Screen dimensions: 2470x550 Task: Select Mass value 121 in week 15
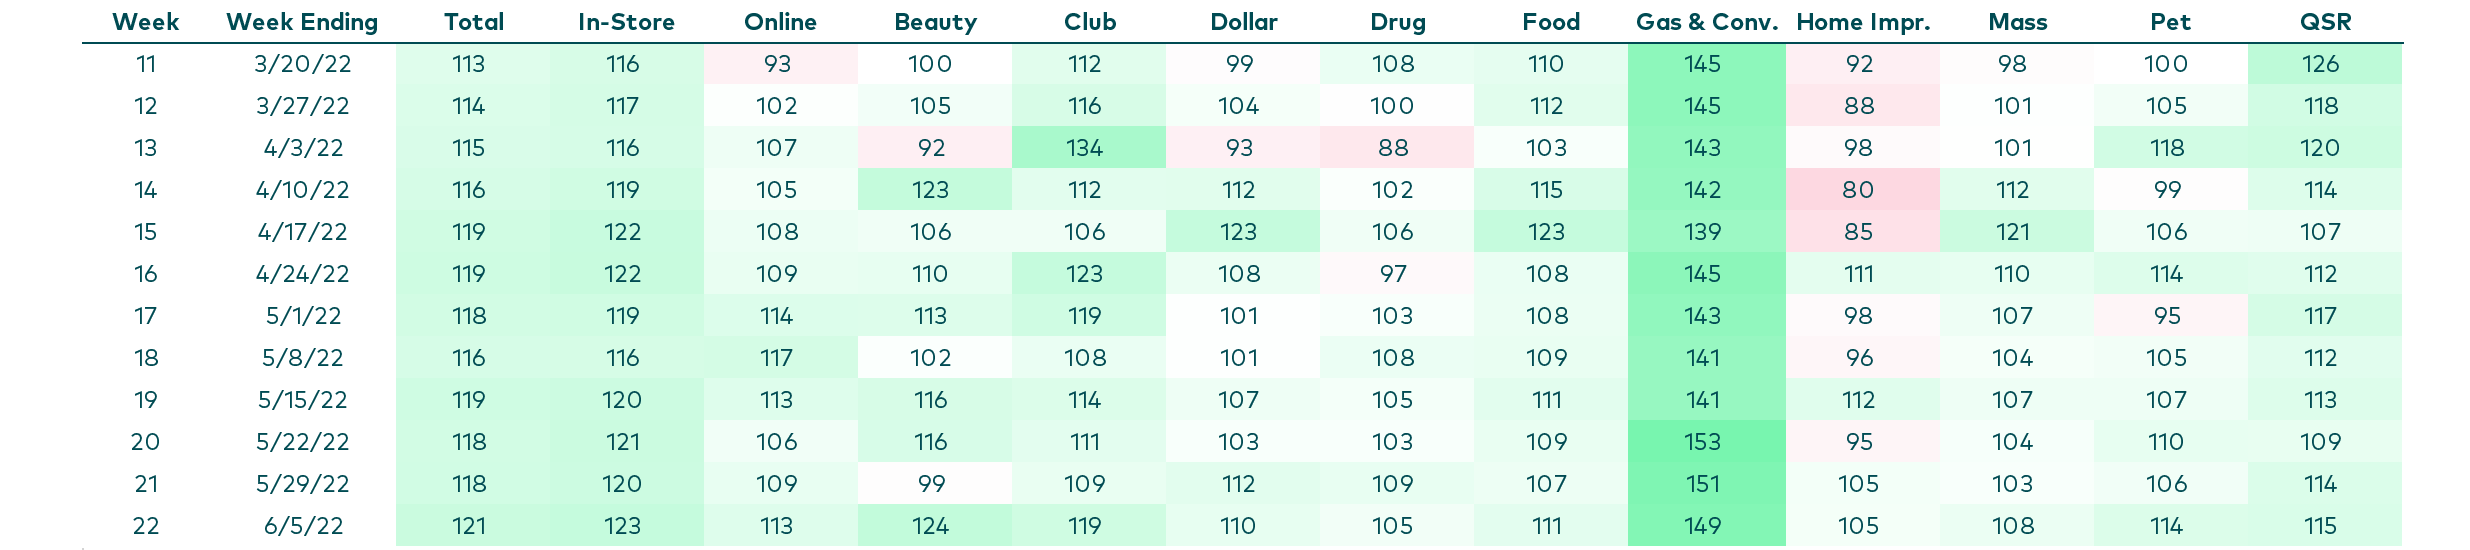coord(2012,232)
